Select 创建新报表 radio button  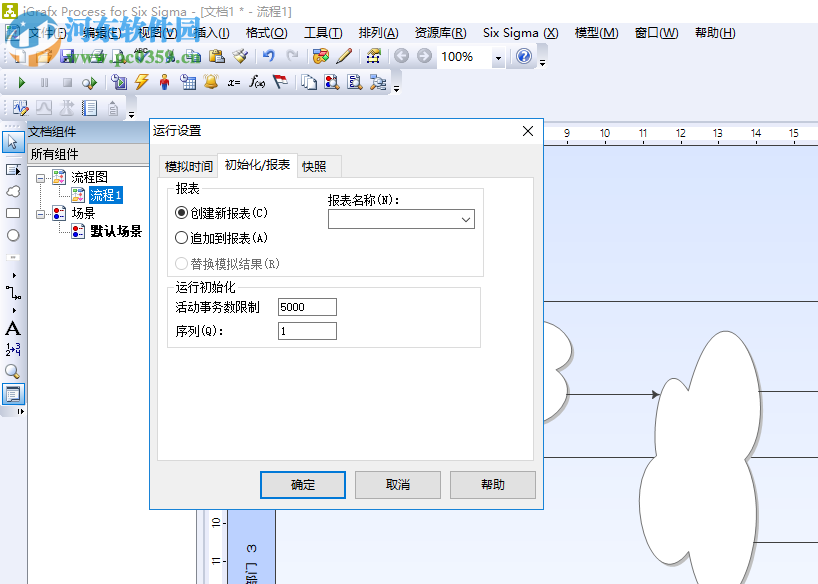[x=181, y=212]
